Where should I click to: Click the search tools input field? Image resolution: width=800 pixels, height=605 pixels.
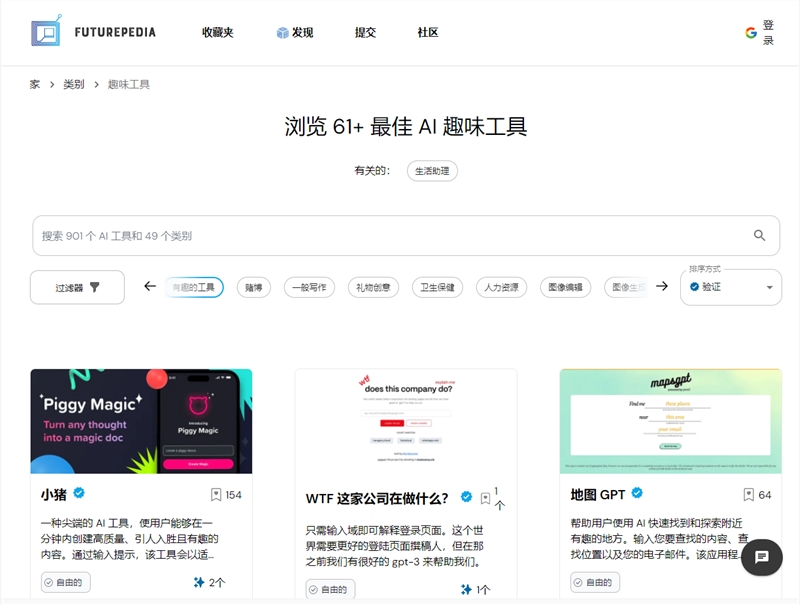390,236
